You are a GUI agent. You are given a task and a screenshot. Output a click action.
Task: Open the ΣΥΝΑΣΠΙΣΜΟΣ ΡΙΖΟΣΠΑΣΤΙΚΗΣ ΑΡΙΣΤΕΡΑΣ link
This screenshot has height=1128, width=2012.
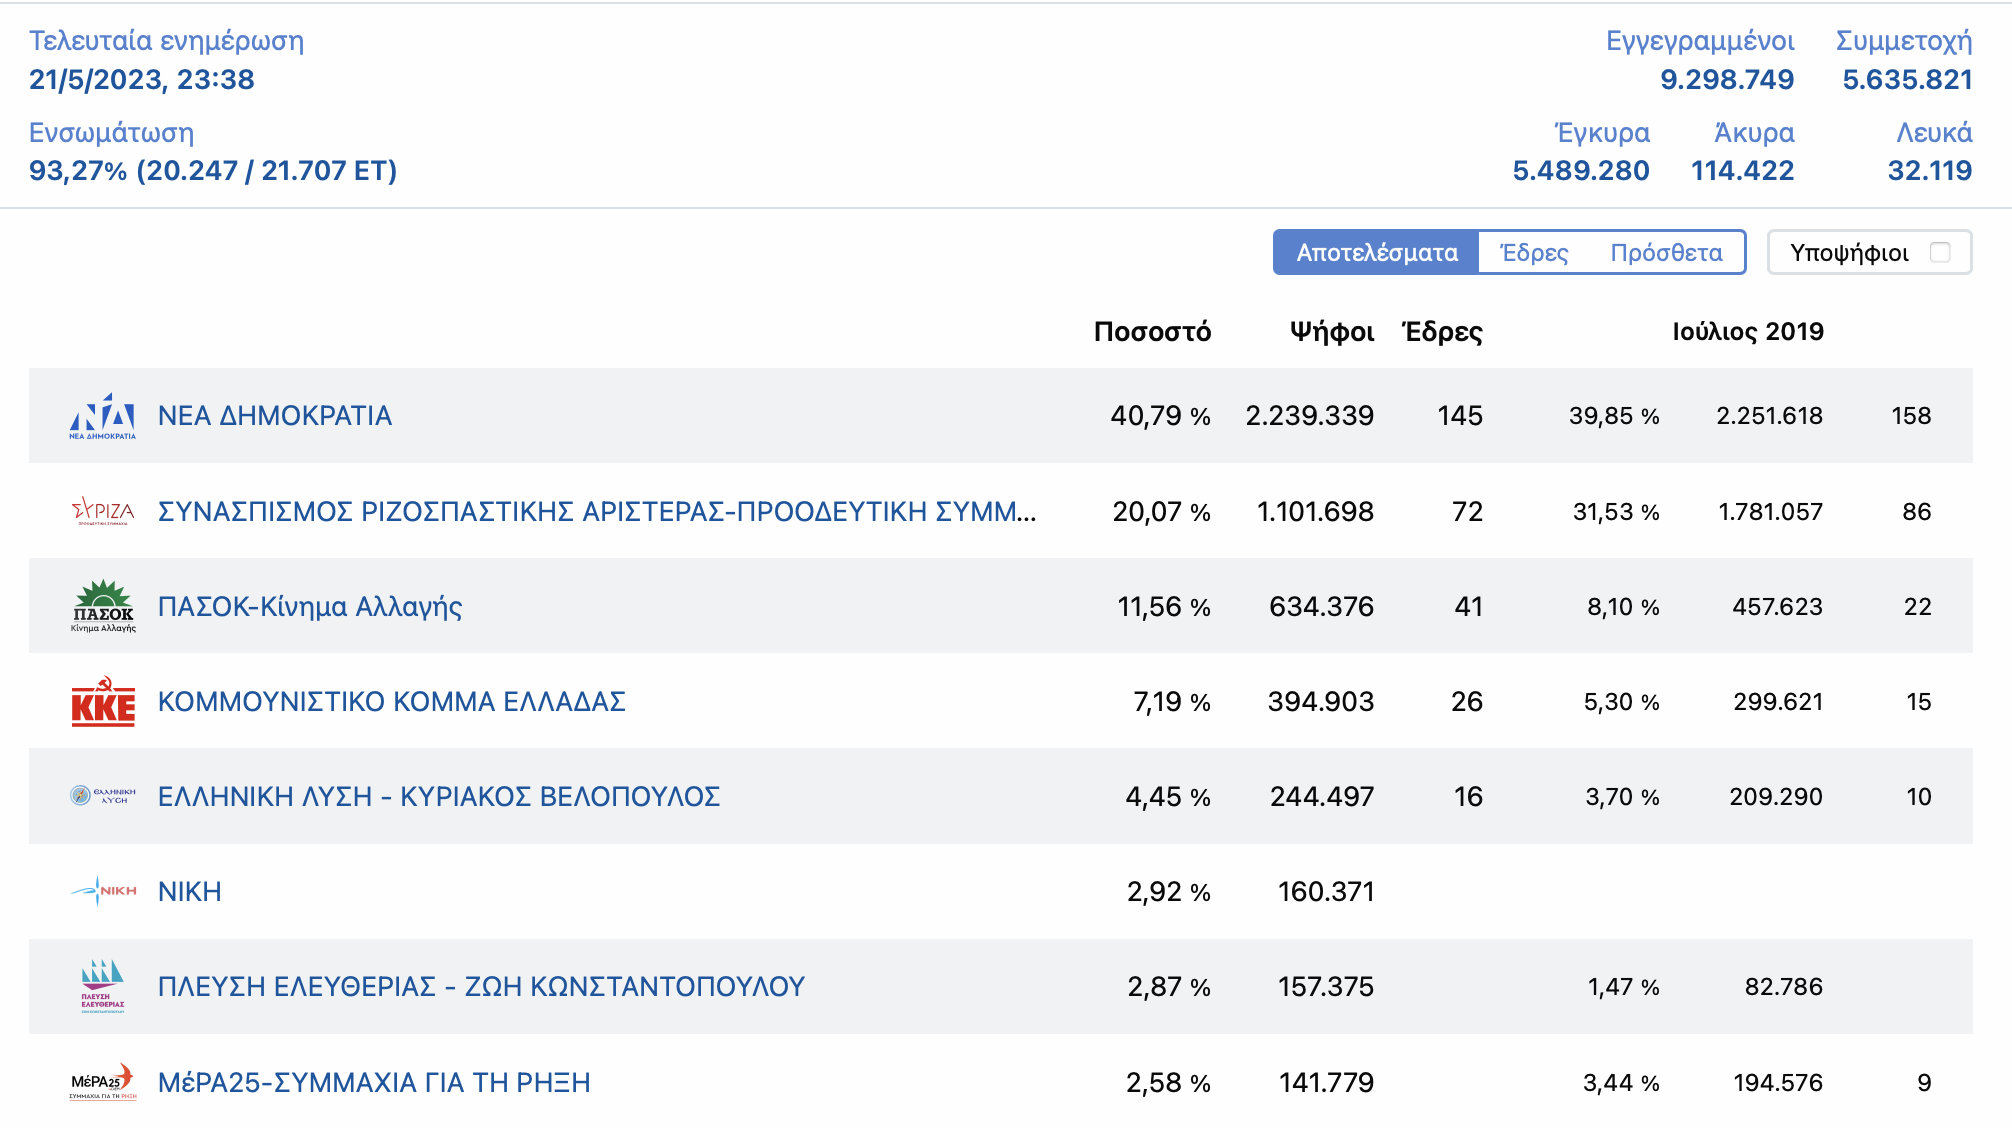point(597,511)
